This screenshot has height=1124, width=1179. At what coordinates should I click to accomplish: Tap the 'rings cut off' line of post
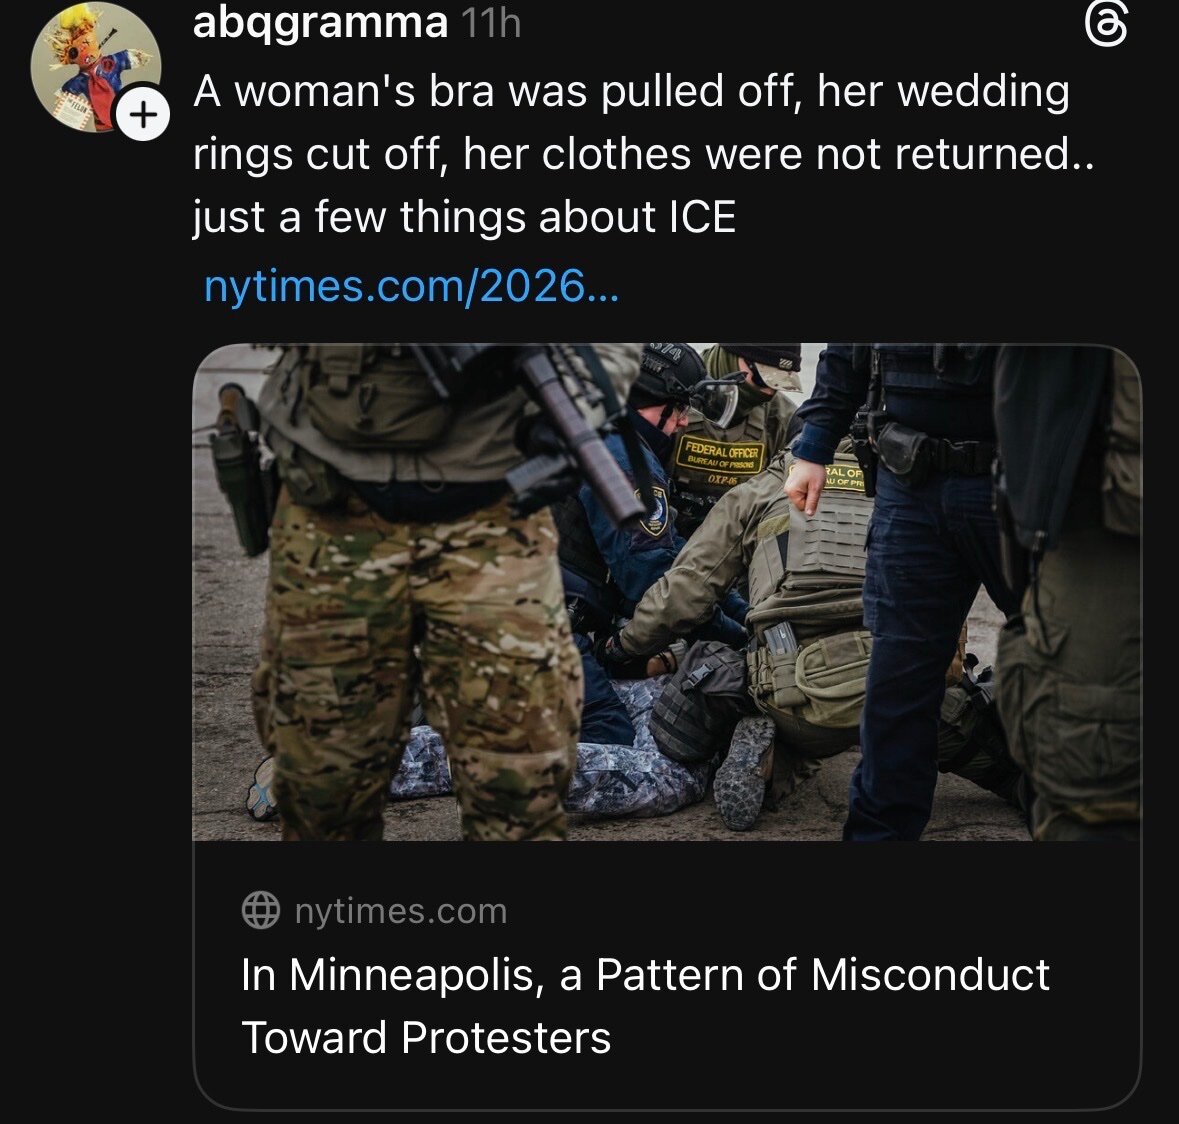[x=643, y=154]
